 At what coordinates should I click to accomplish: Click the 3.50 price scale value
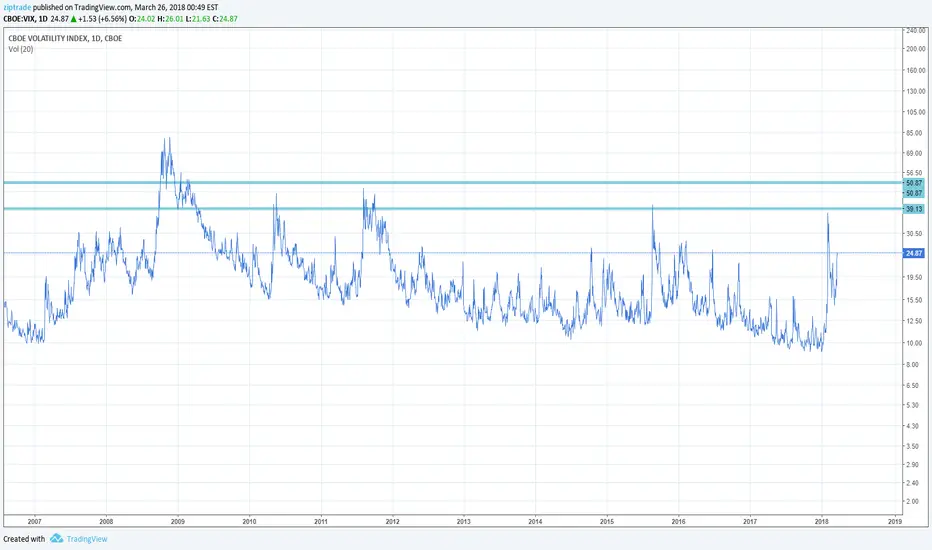912,445
